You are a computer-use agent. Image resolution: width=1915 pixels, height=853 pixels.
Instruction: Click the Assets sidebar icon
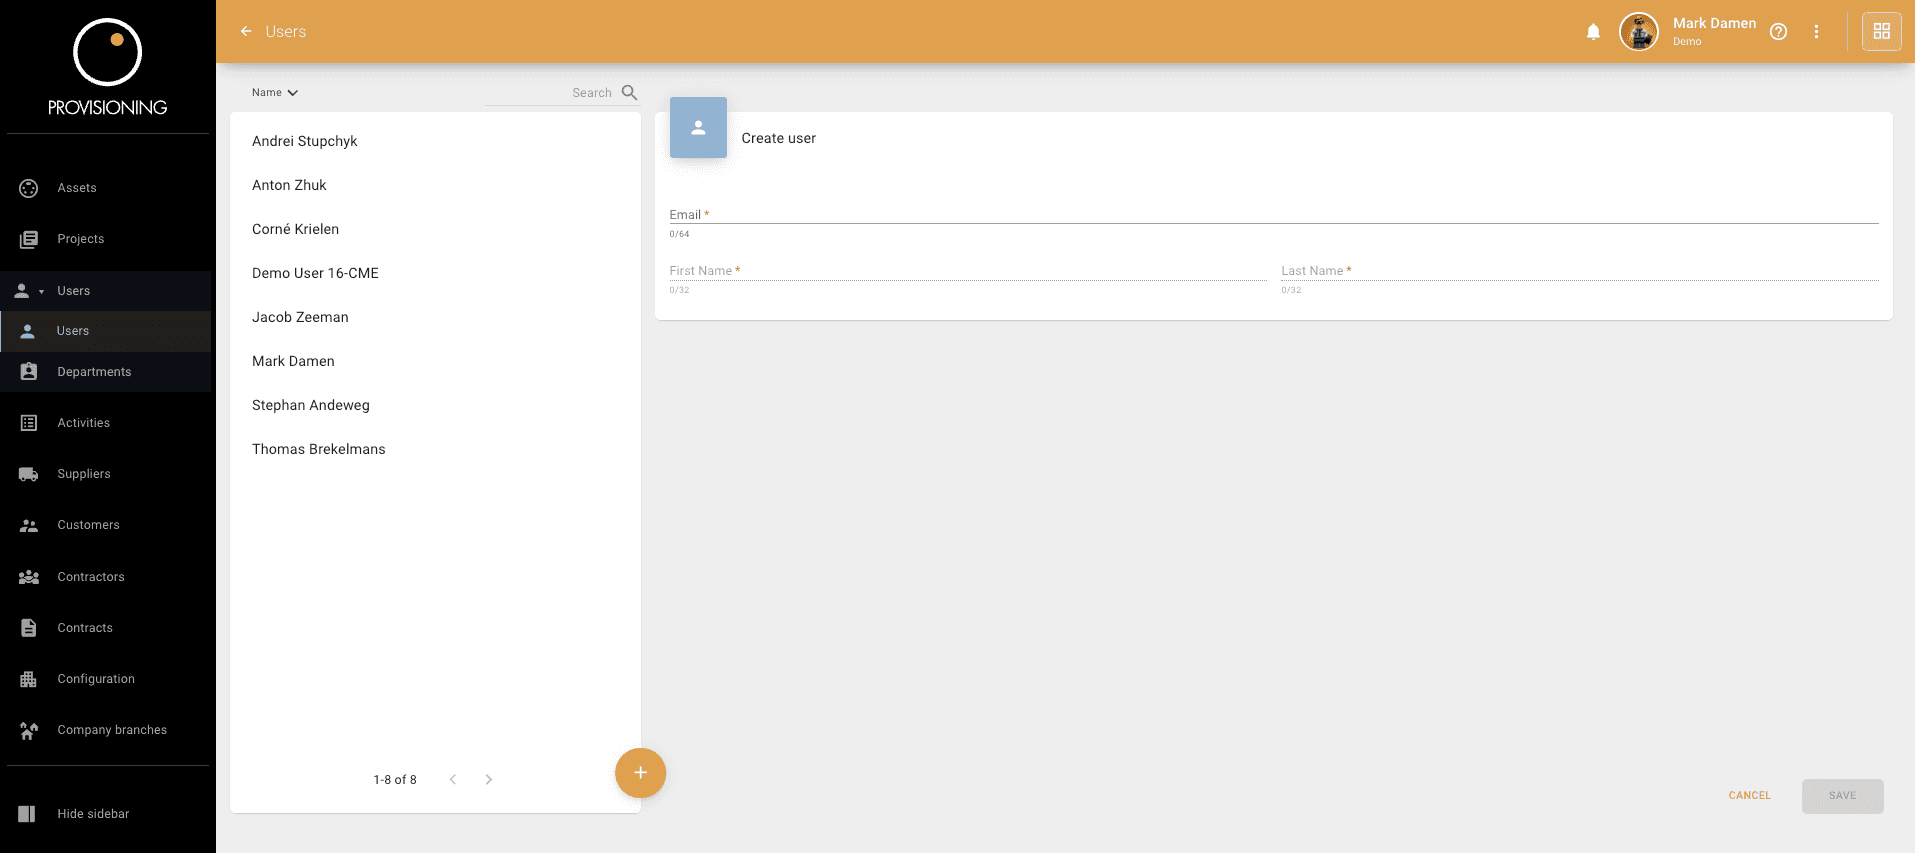tap(29, 188)
